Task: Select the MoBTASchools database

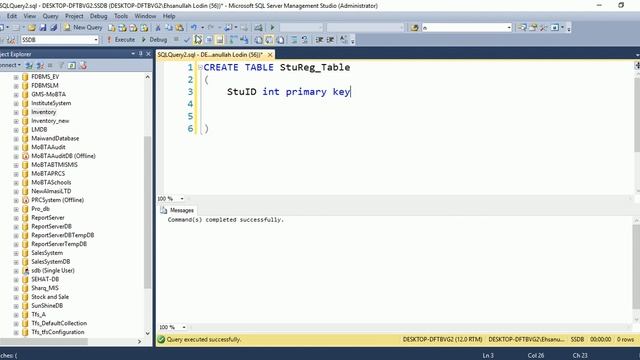Action: tap(51, 182)
